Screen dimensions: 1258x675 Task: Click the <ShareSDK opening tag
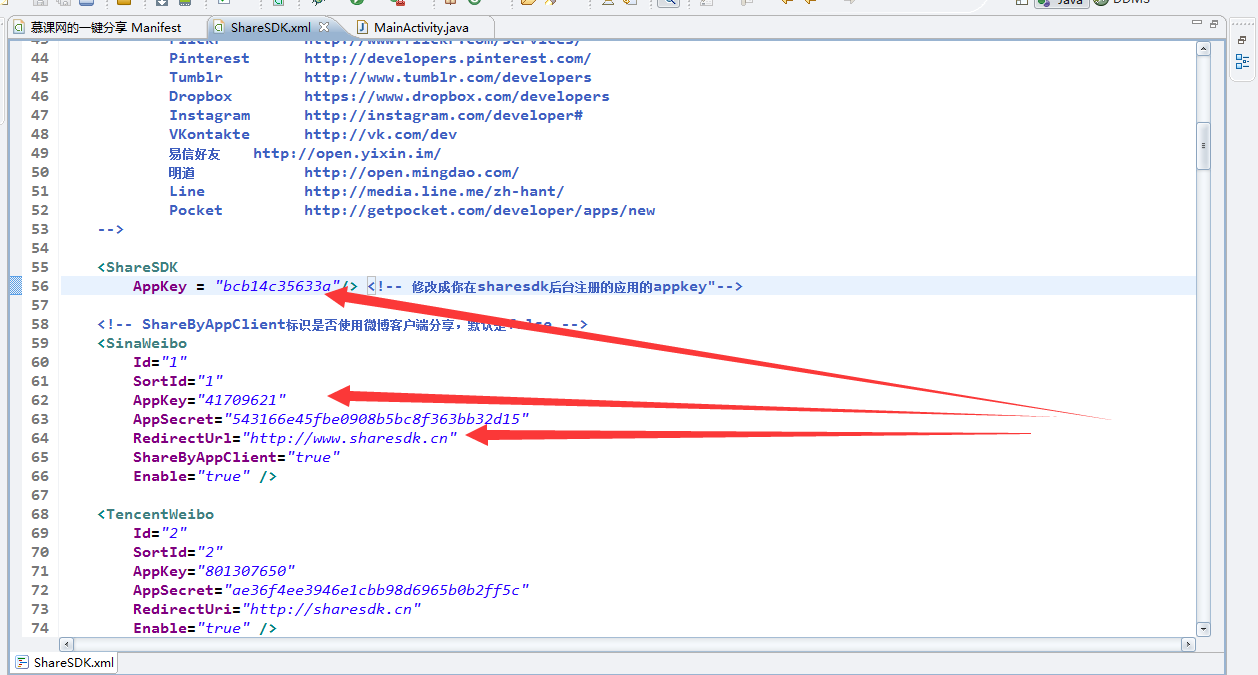137,267
